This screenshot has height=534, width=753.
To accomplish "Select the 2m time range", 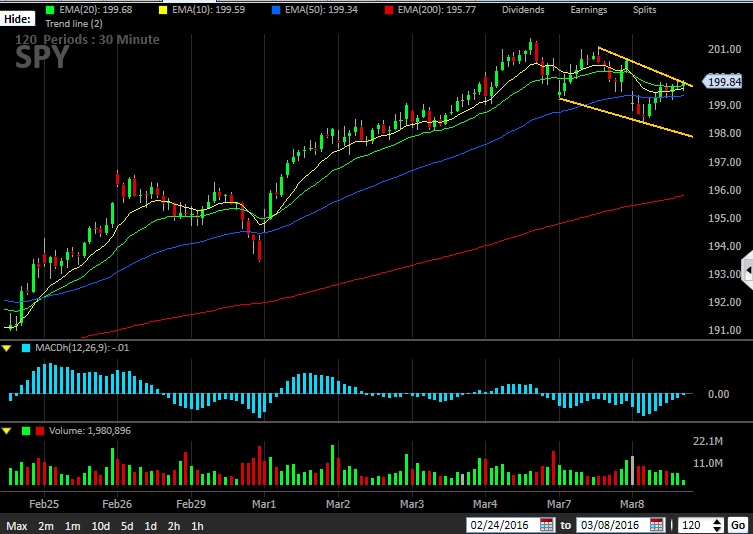I will (46, 526).
